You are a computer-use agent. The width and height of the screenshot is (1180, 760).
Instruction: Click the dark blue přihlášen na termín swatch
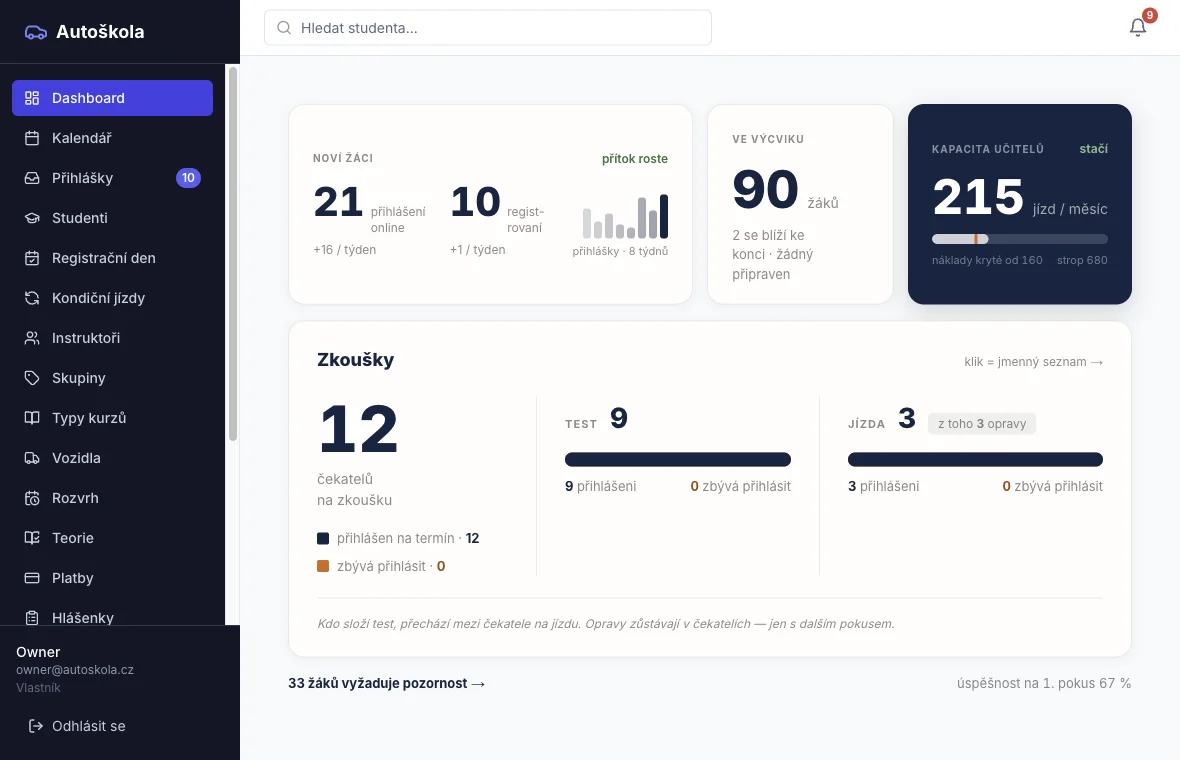tap(323, 538)
